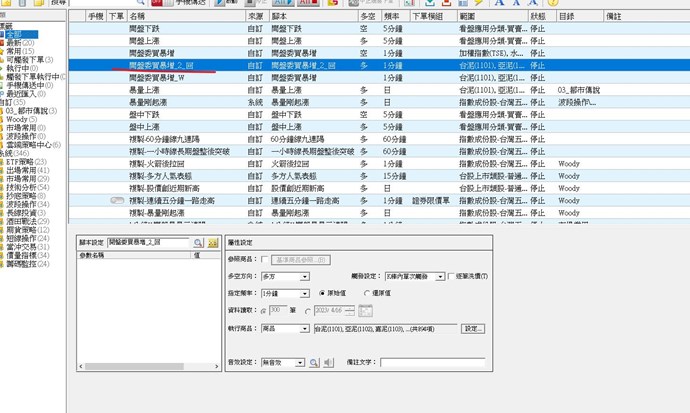The width and height of the screenshot is (690, 413).
Task: Click the 備註文字 input field
Action: tap(432, 362)
